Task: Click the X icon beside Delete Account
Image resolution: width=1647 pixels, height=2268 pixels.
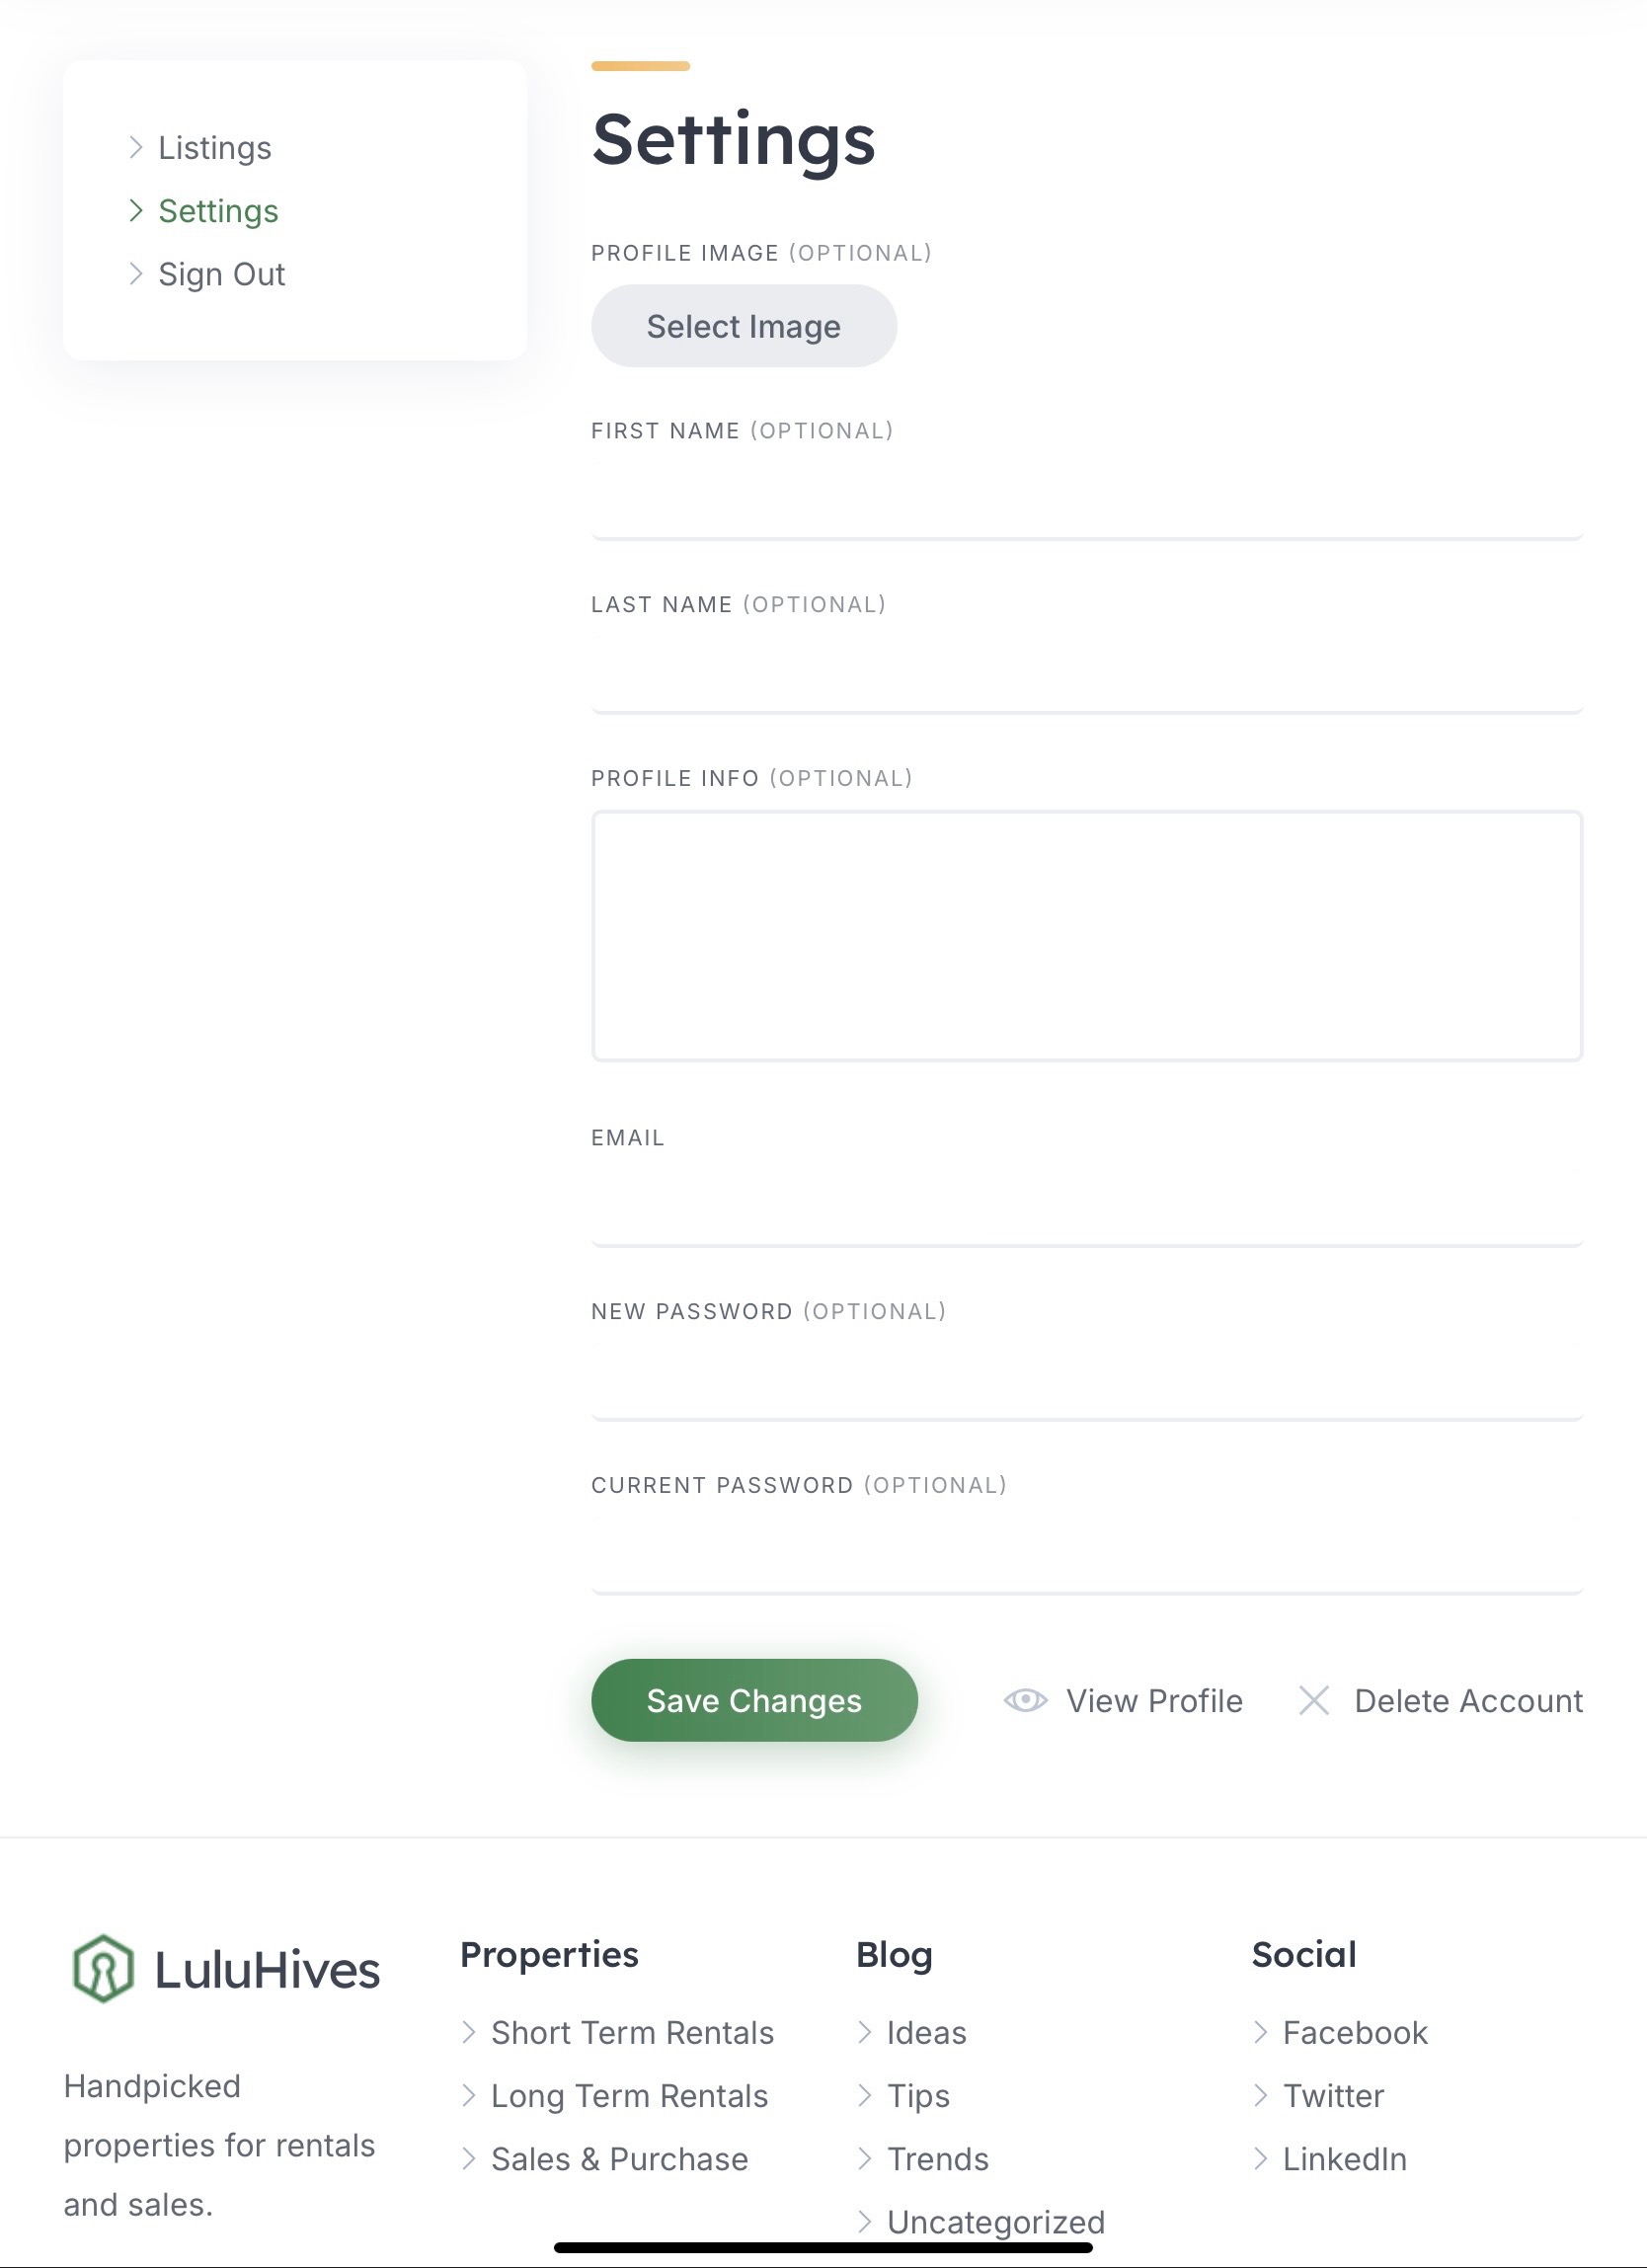Action: [1313, 1700]
